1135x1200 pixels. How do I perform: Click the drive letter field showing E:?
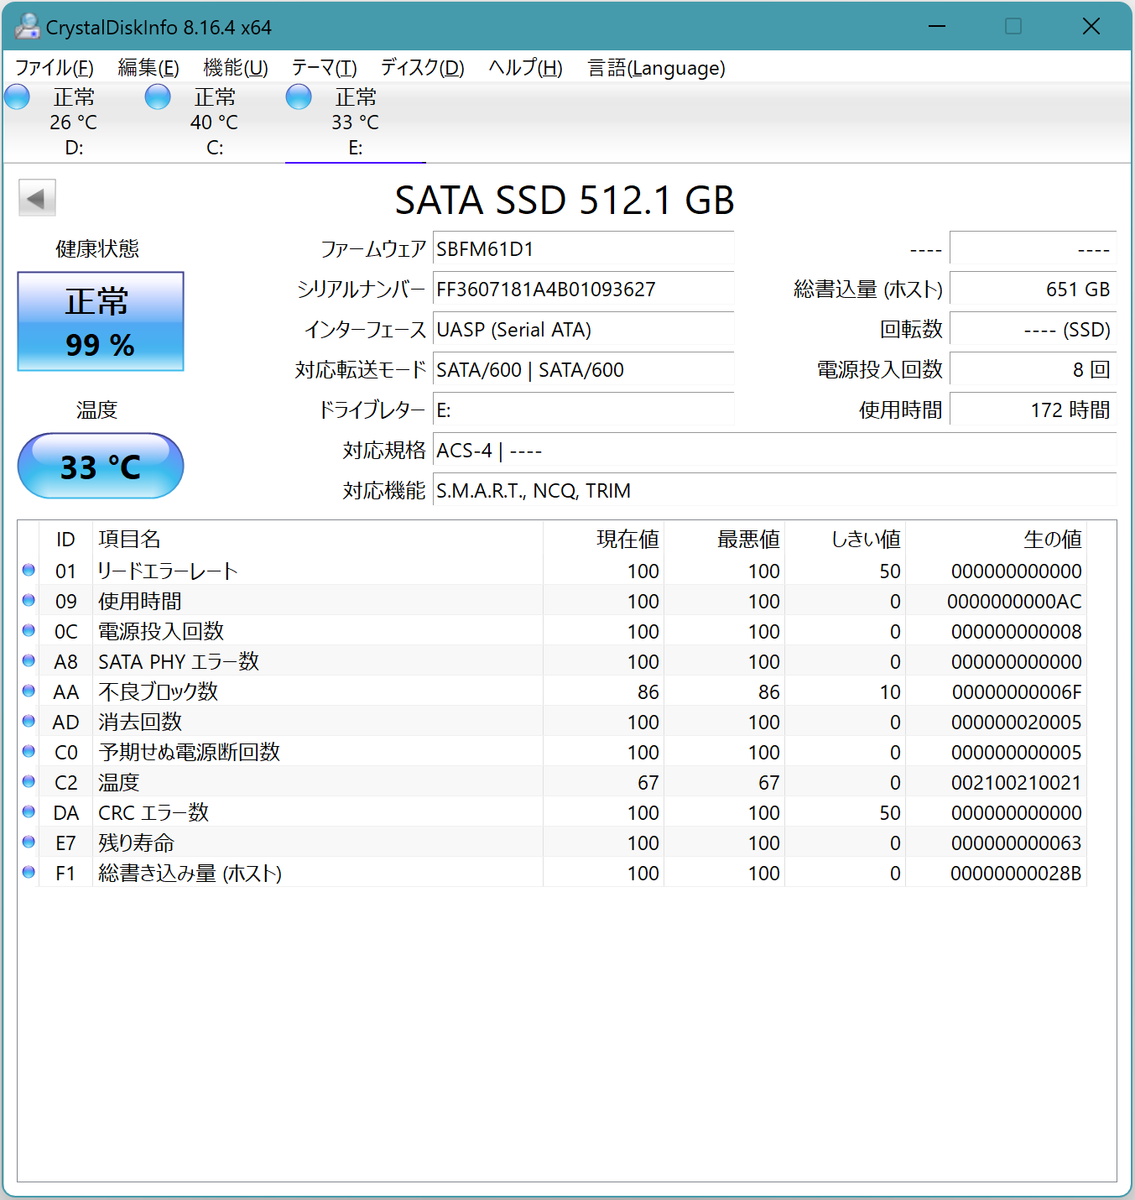[583, 410]
